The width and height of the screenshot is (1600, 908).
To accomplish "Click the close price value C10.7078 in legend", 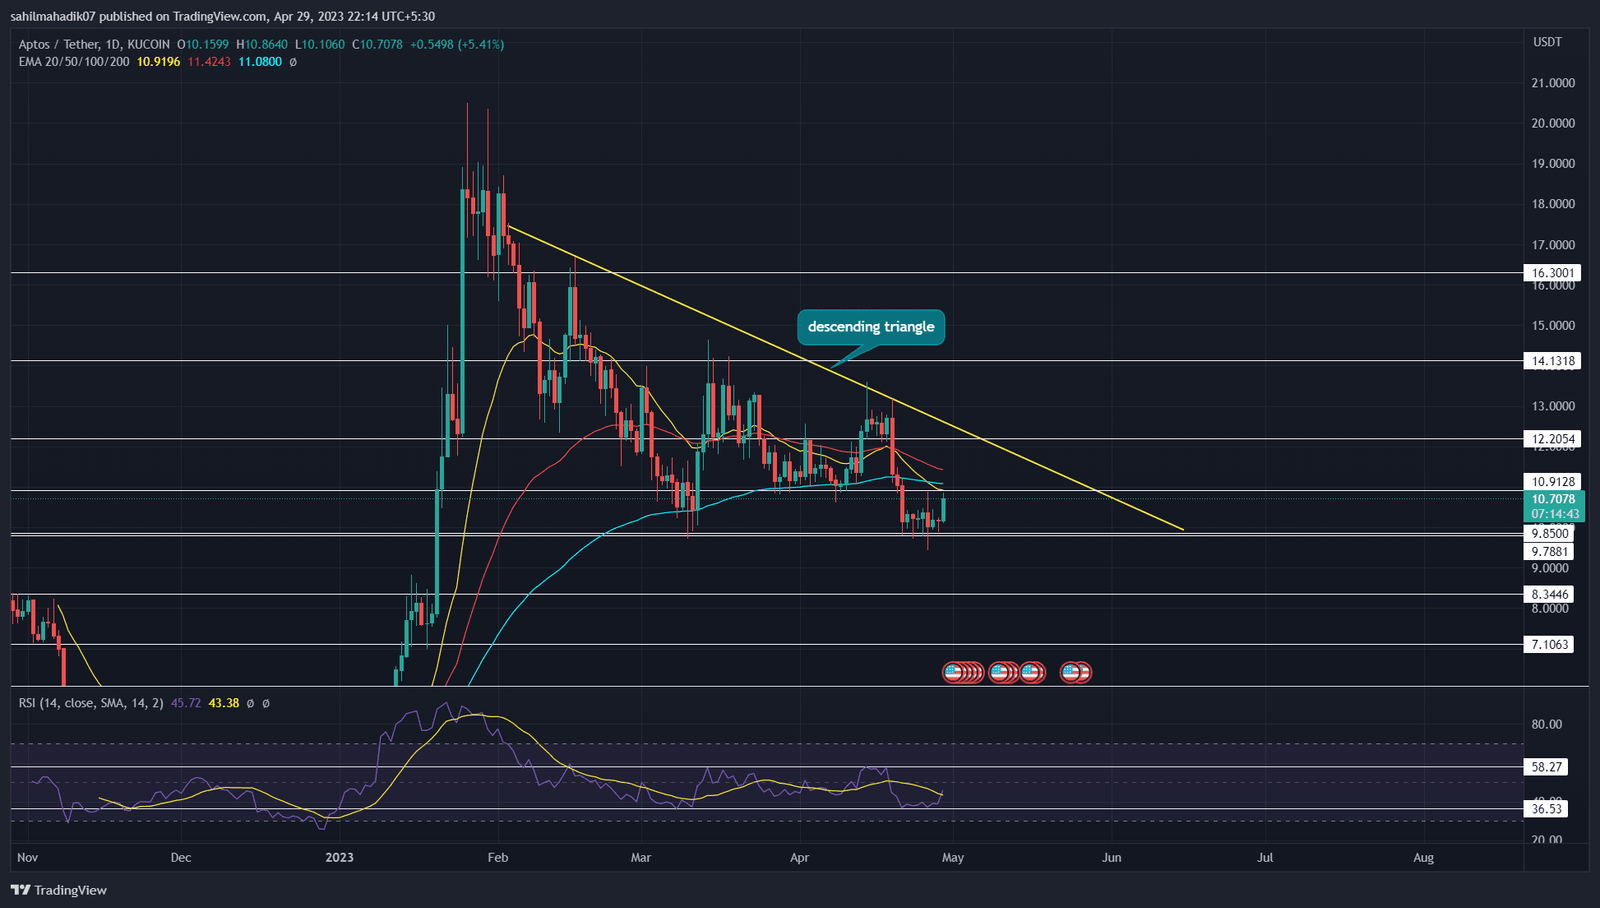I will pyautogui.click(x=378, y=44).
